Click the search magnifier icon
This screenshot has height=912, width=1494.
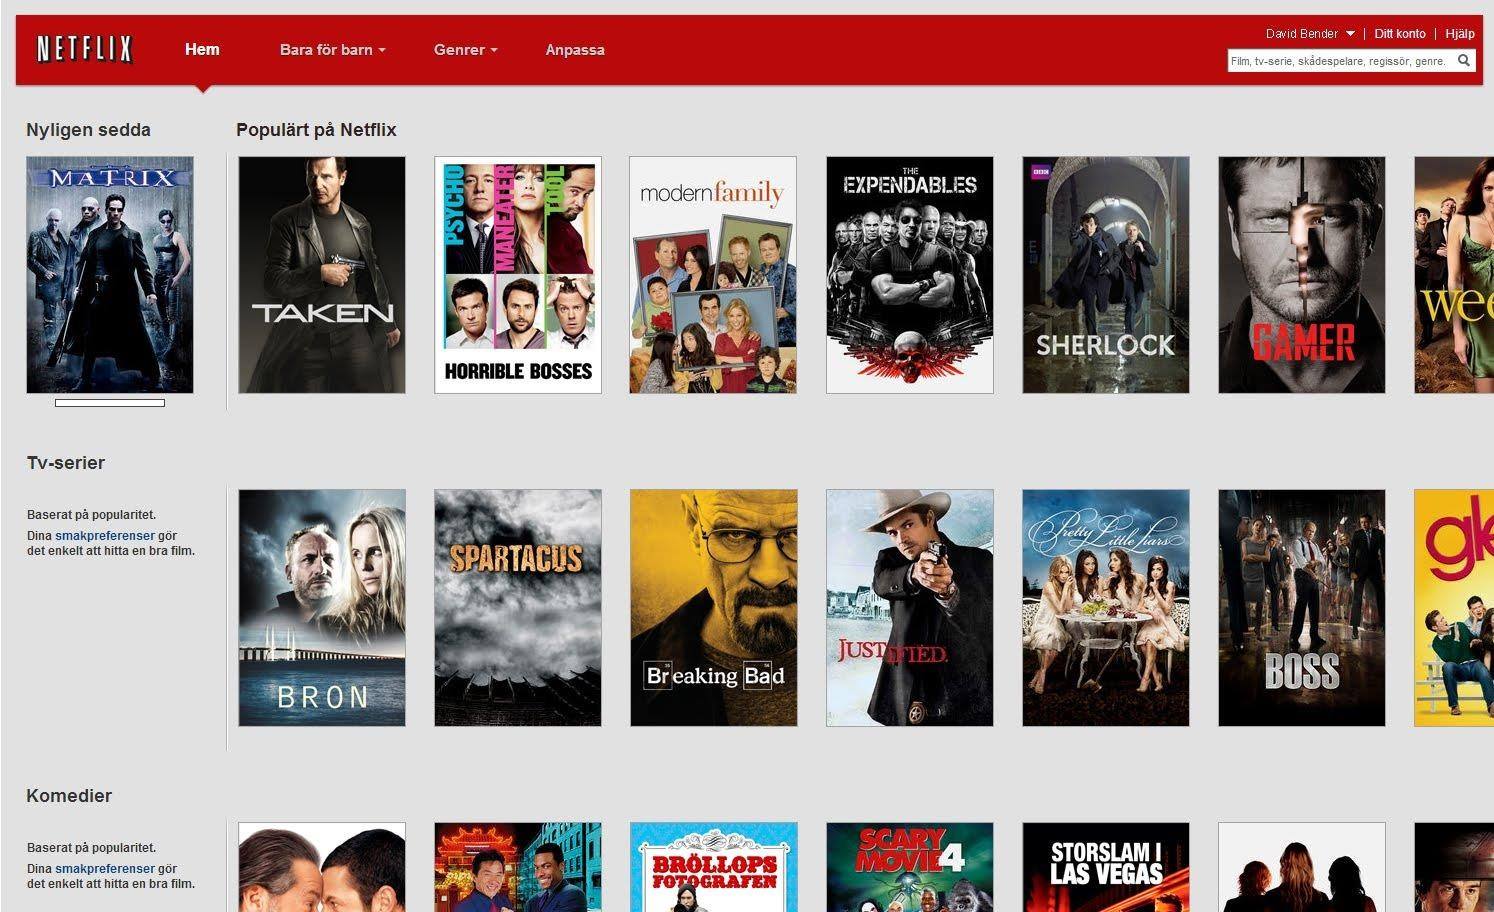point(1464,61)
